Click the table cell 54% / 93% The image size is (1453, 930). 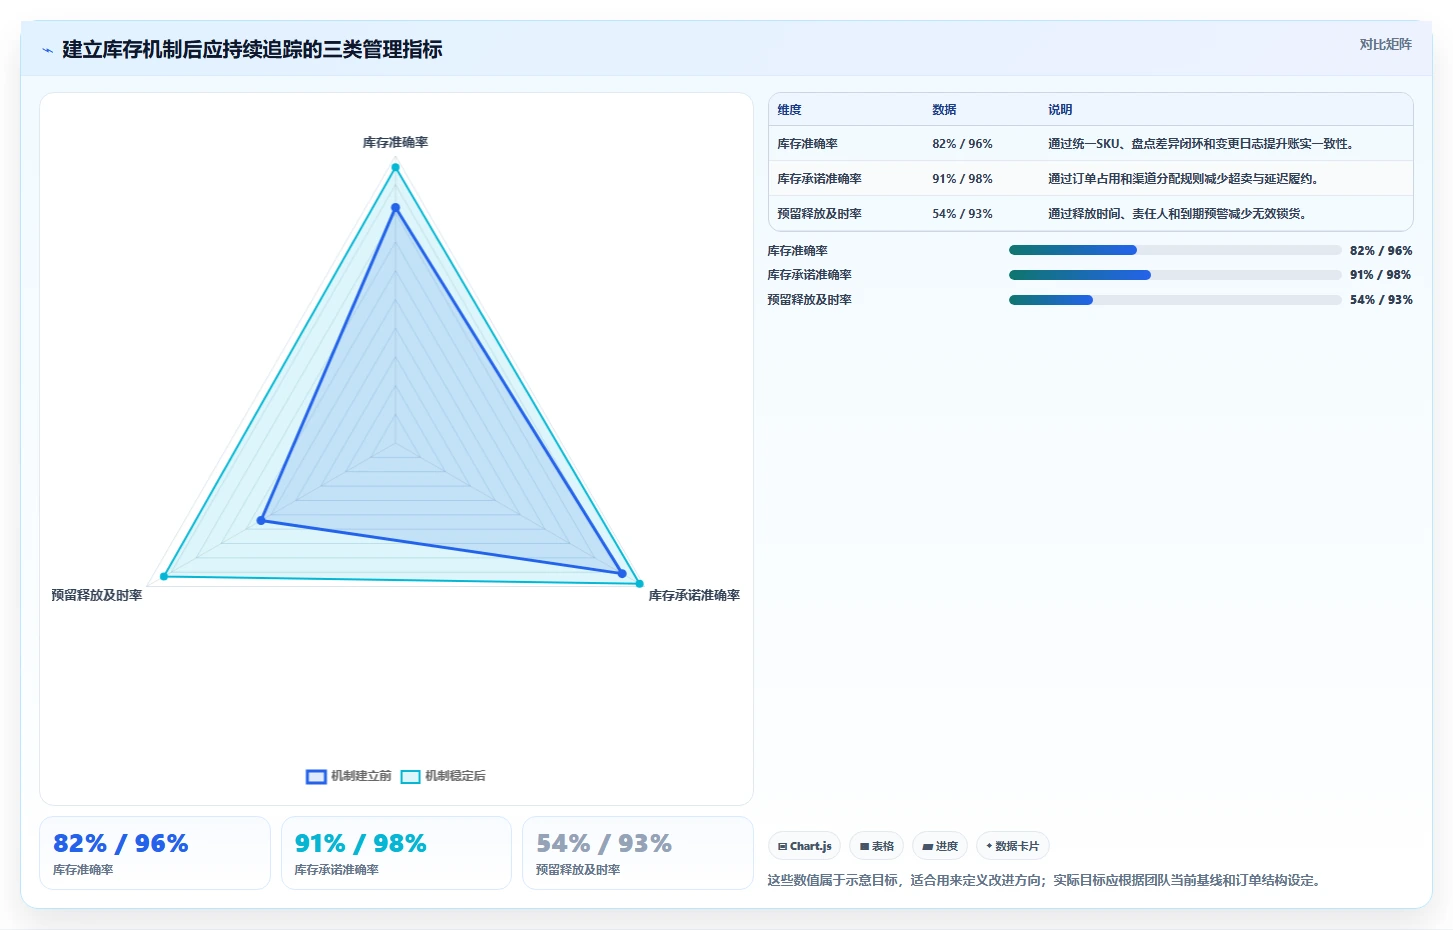point(962,214)
